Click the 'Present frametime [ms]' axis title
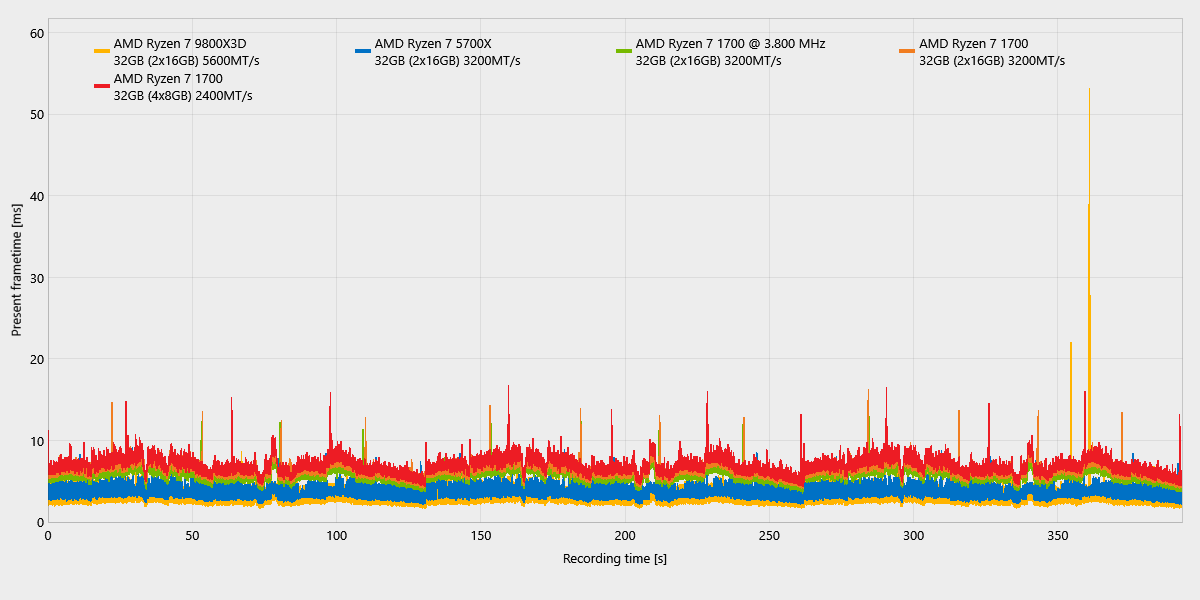This screenshot has width=1200, height=600. (16, 268)
